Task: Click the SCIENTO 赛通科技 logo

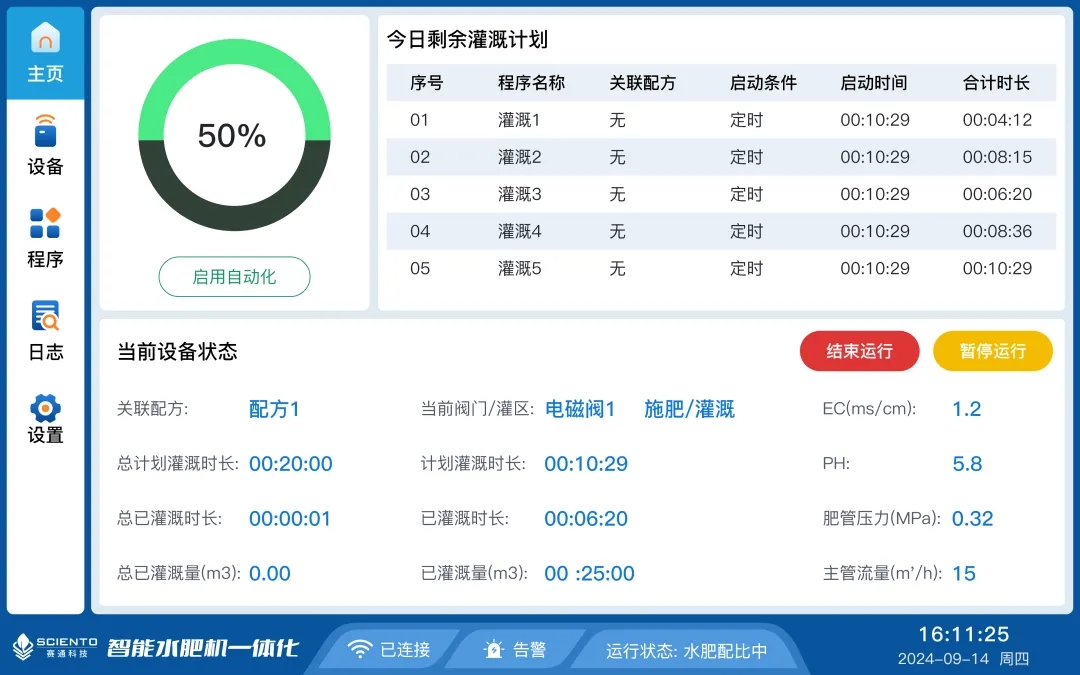Action: click(55, 648)
